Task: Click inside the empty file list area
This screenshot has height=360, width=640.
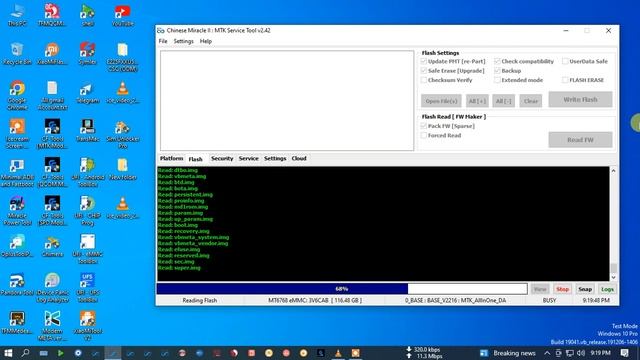Action: [x=287, y=100]
